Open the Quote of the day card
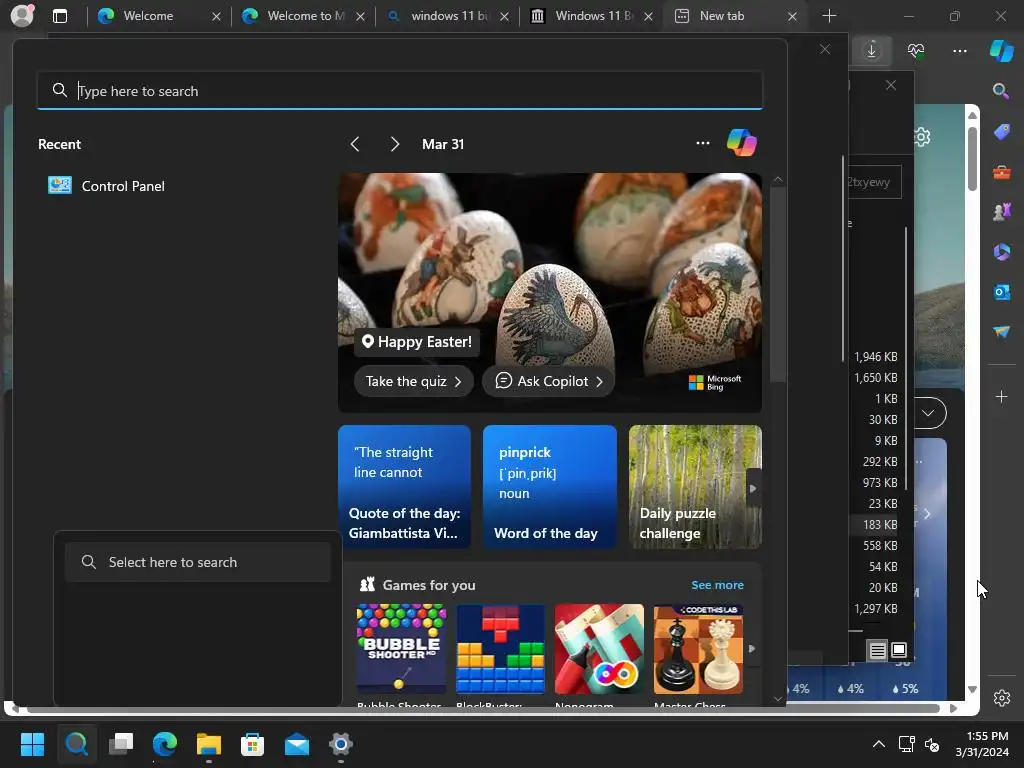 [404, 487]
